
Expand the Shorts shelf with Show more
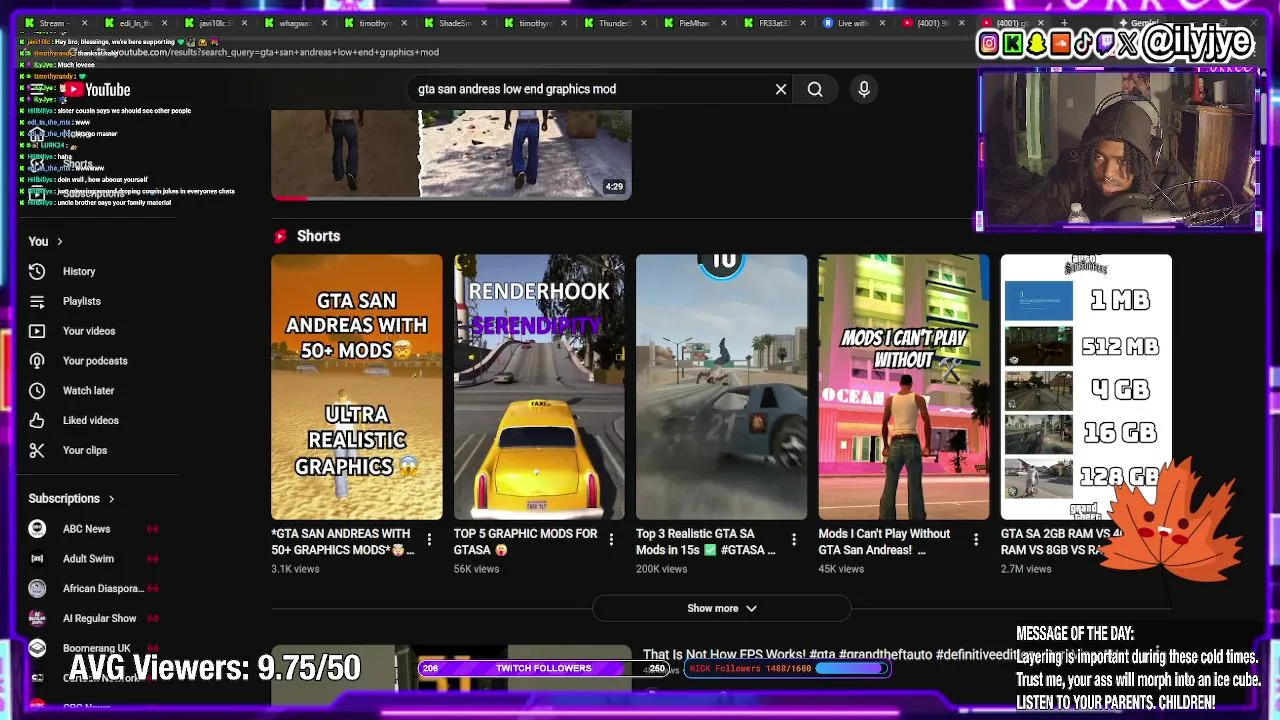click(722, 608)
